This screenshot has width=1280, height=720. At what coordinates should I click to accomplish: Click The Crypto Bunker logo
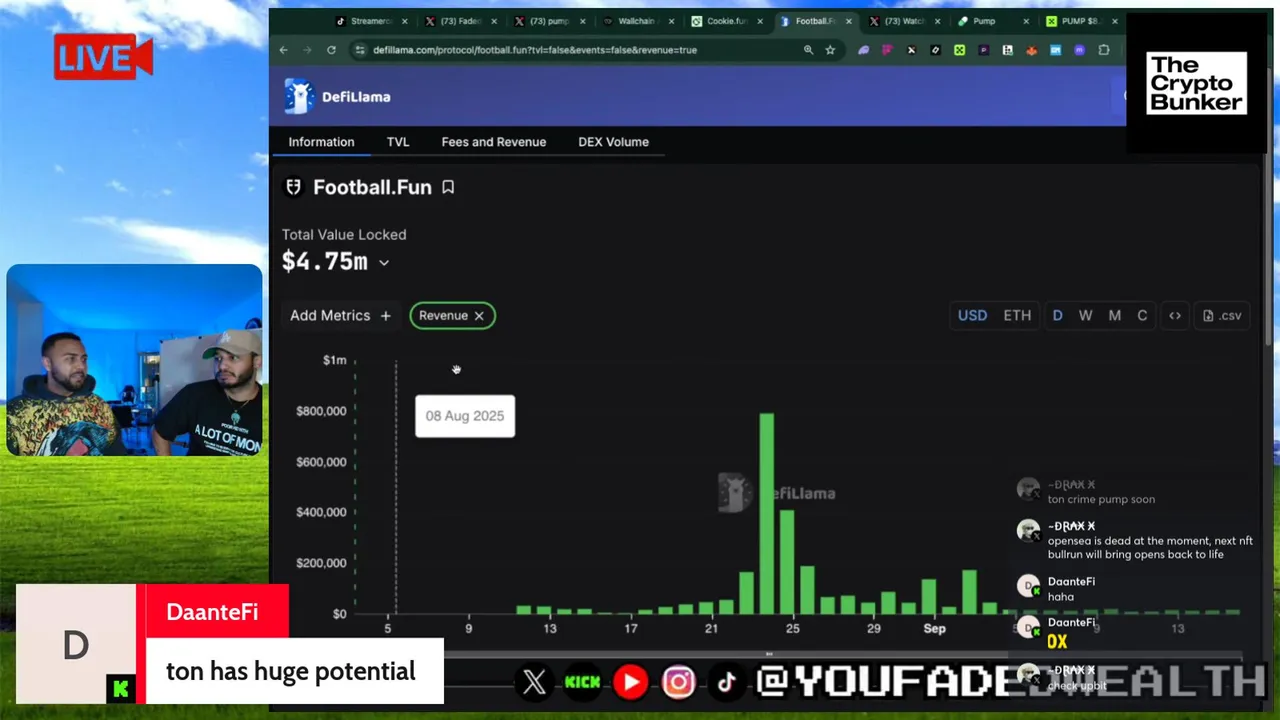click(x=1196, y=83)
